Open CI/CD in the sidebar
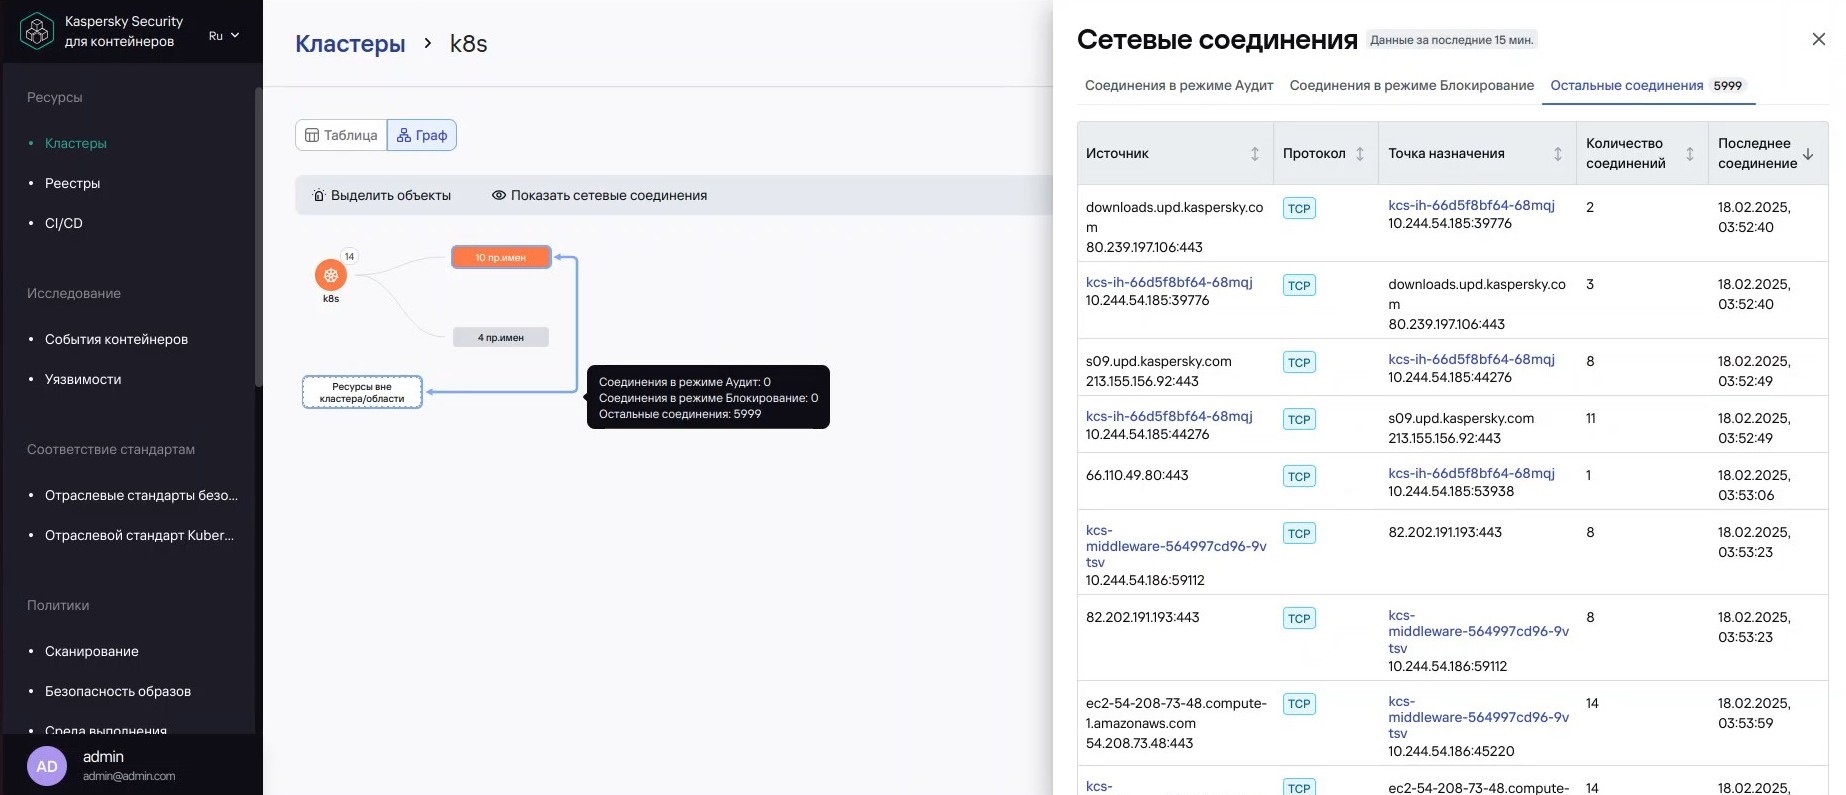The height and width of the screenshot is (795, 1846). (x=64, y=223)
